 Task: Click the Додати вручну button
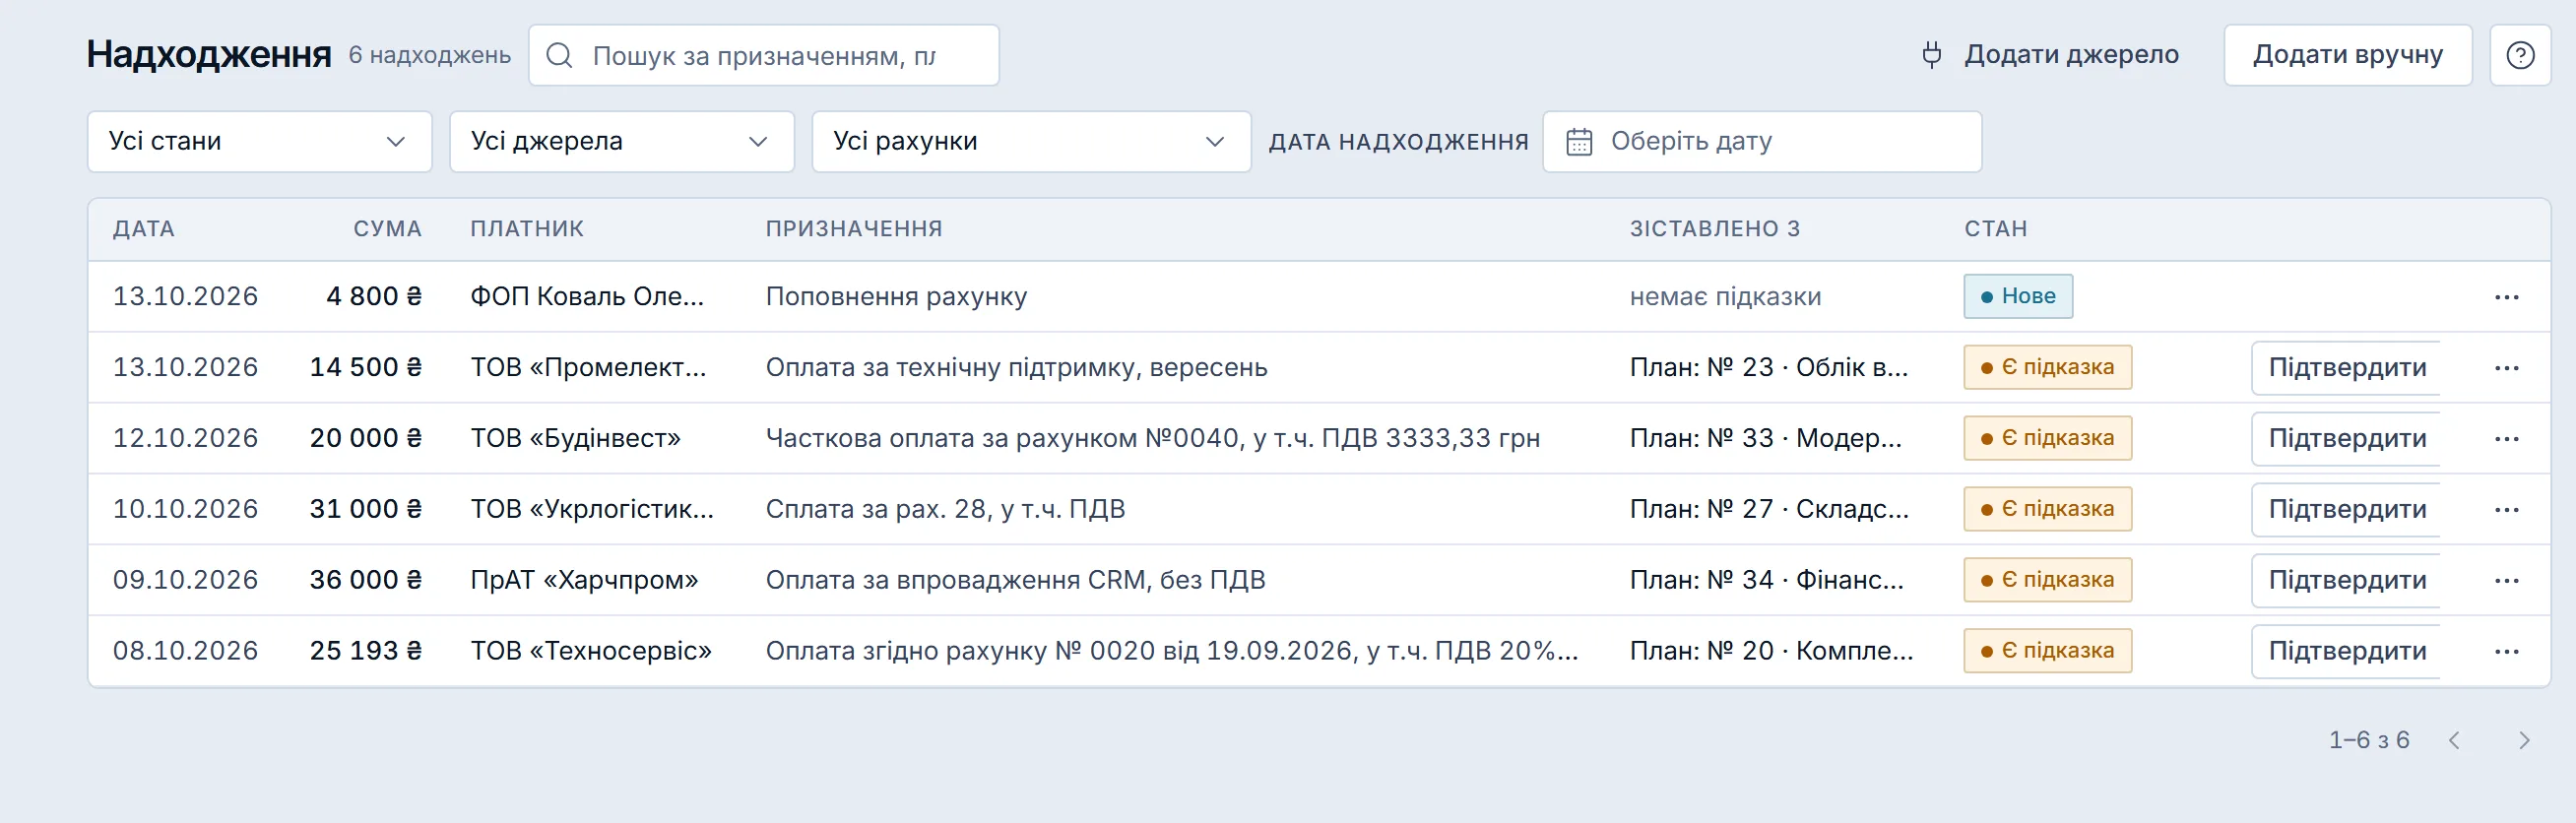[x=2347, y=55]
